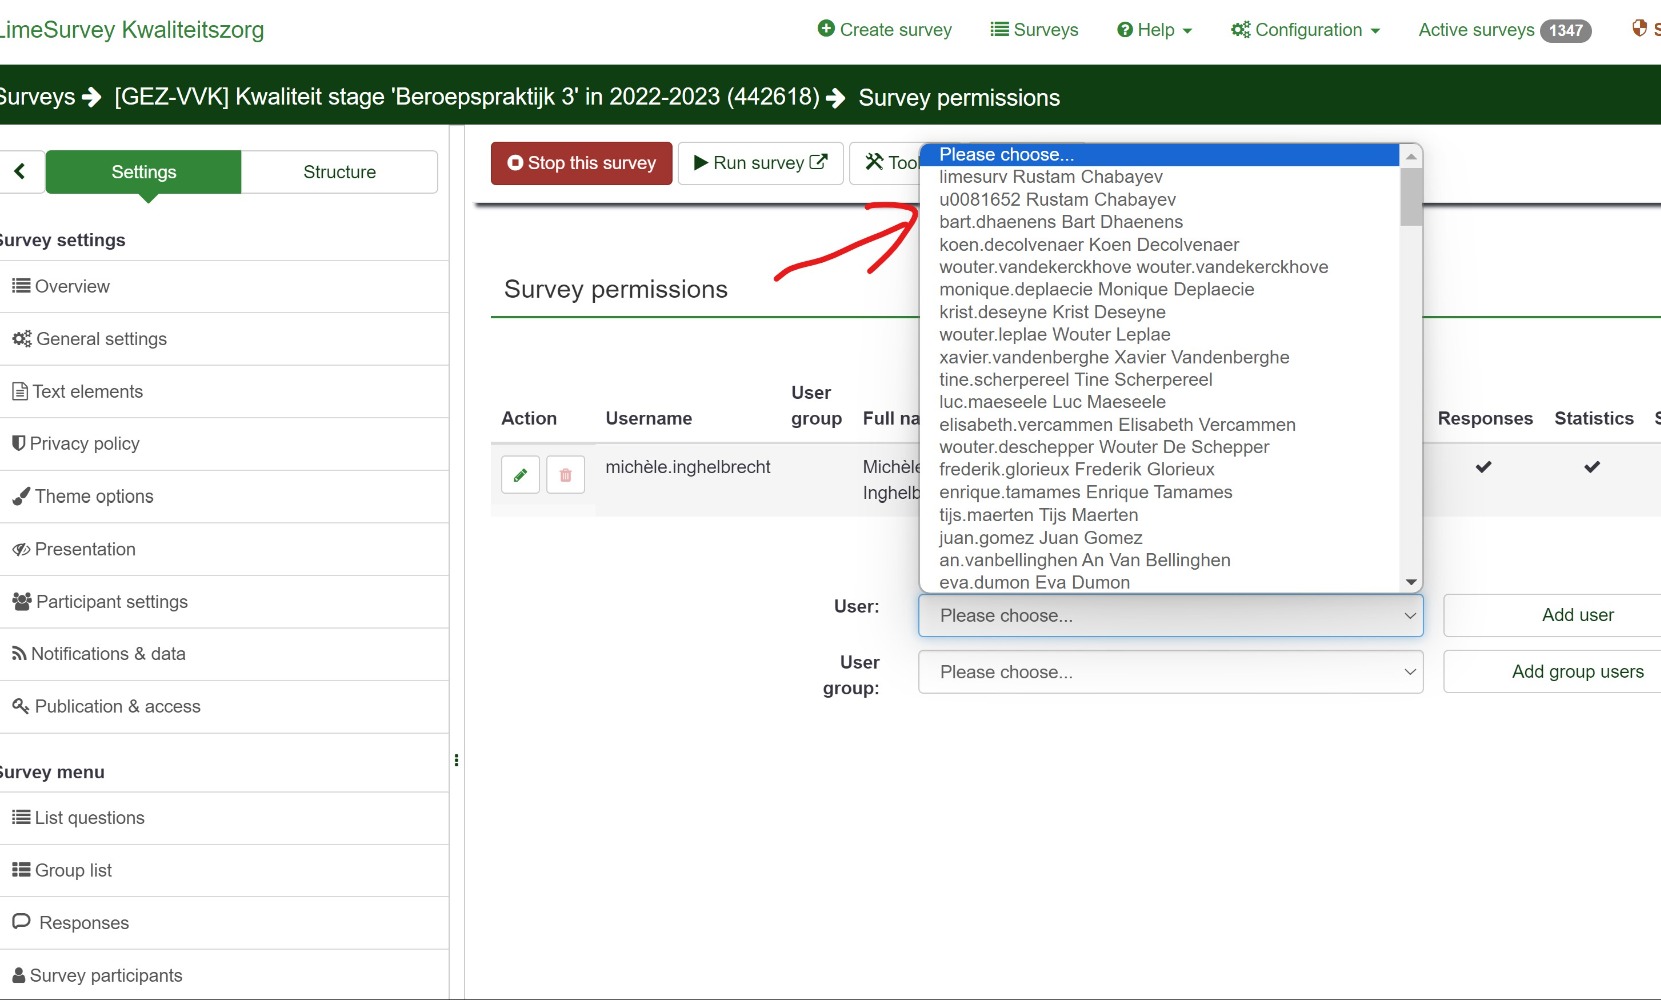Expand the Configuration menu
Image resolution: width=1661 pixels, height=1000 pixels.
tap(1305, 30)
